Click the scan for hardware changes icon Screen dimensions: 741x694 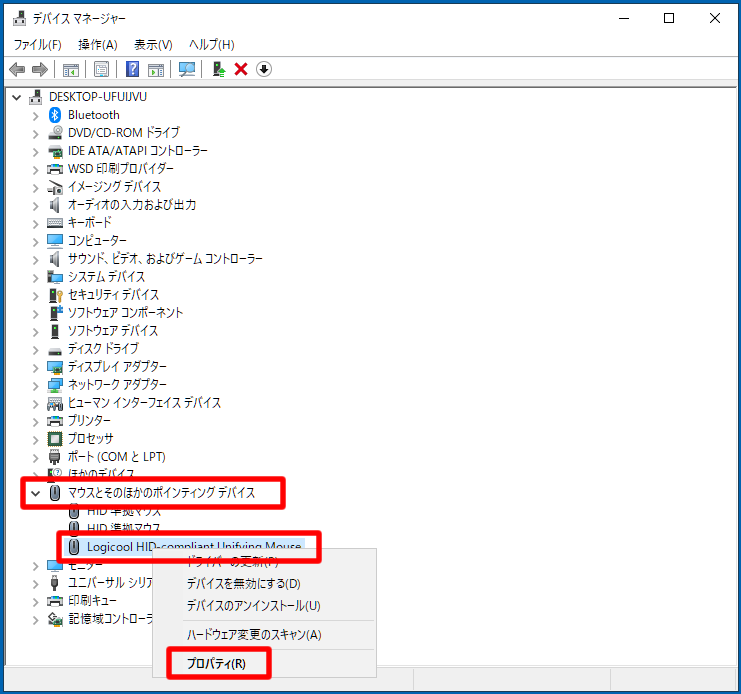tap(186, 69)
